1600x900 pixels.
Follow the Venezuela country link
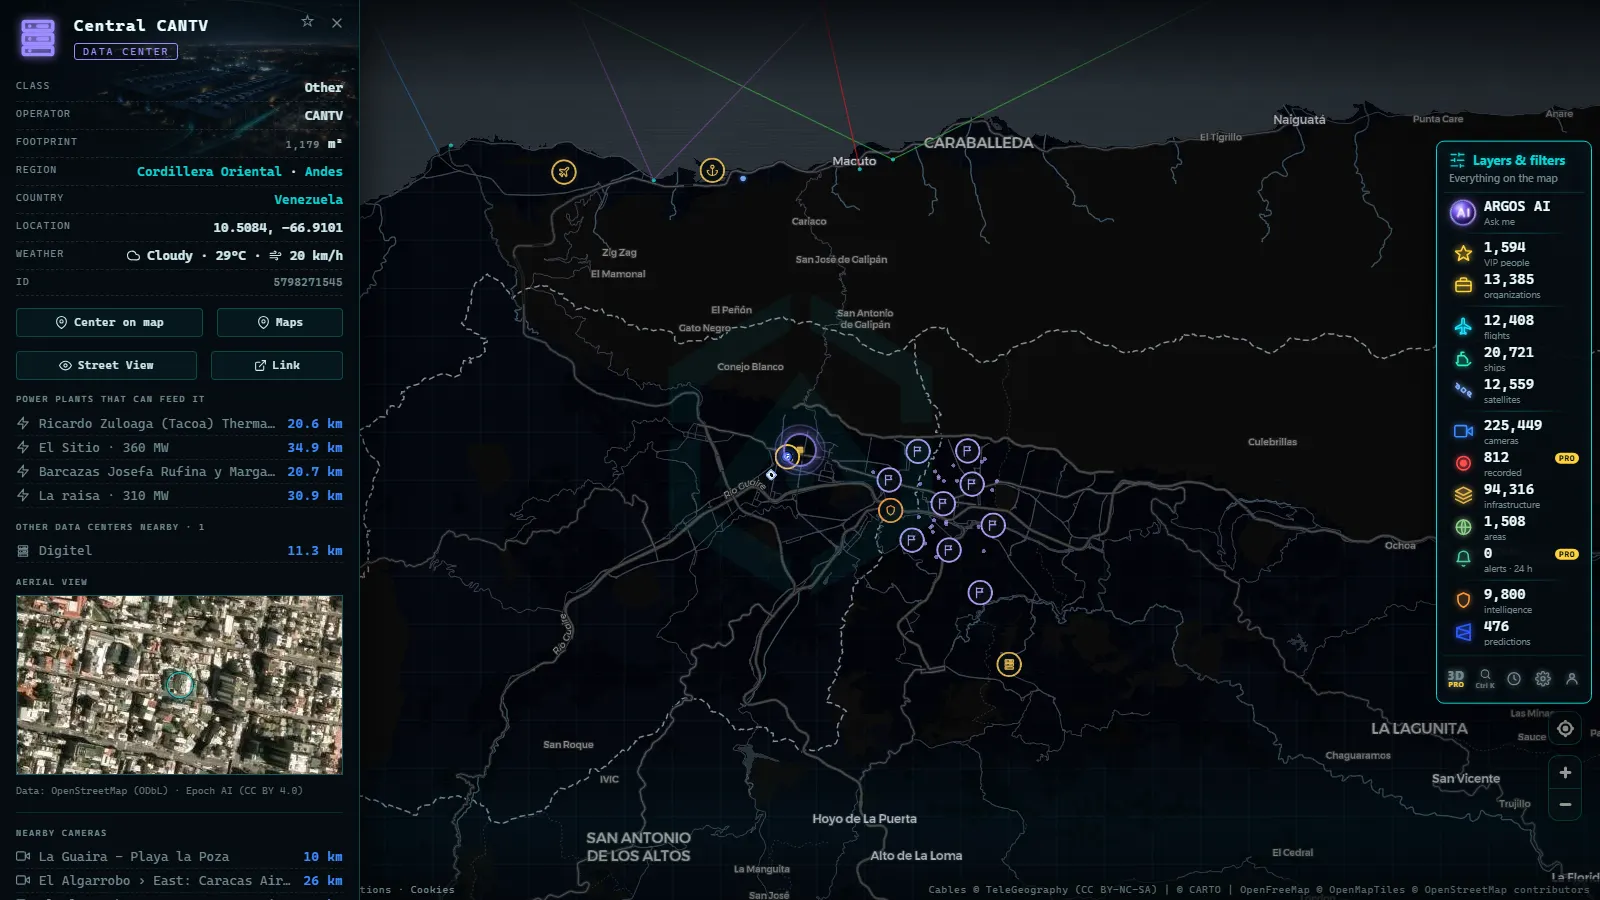308,199
